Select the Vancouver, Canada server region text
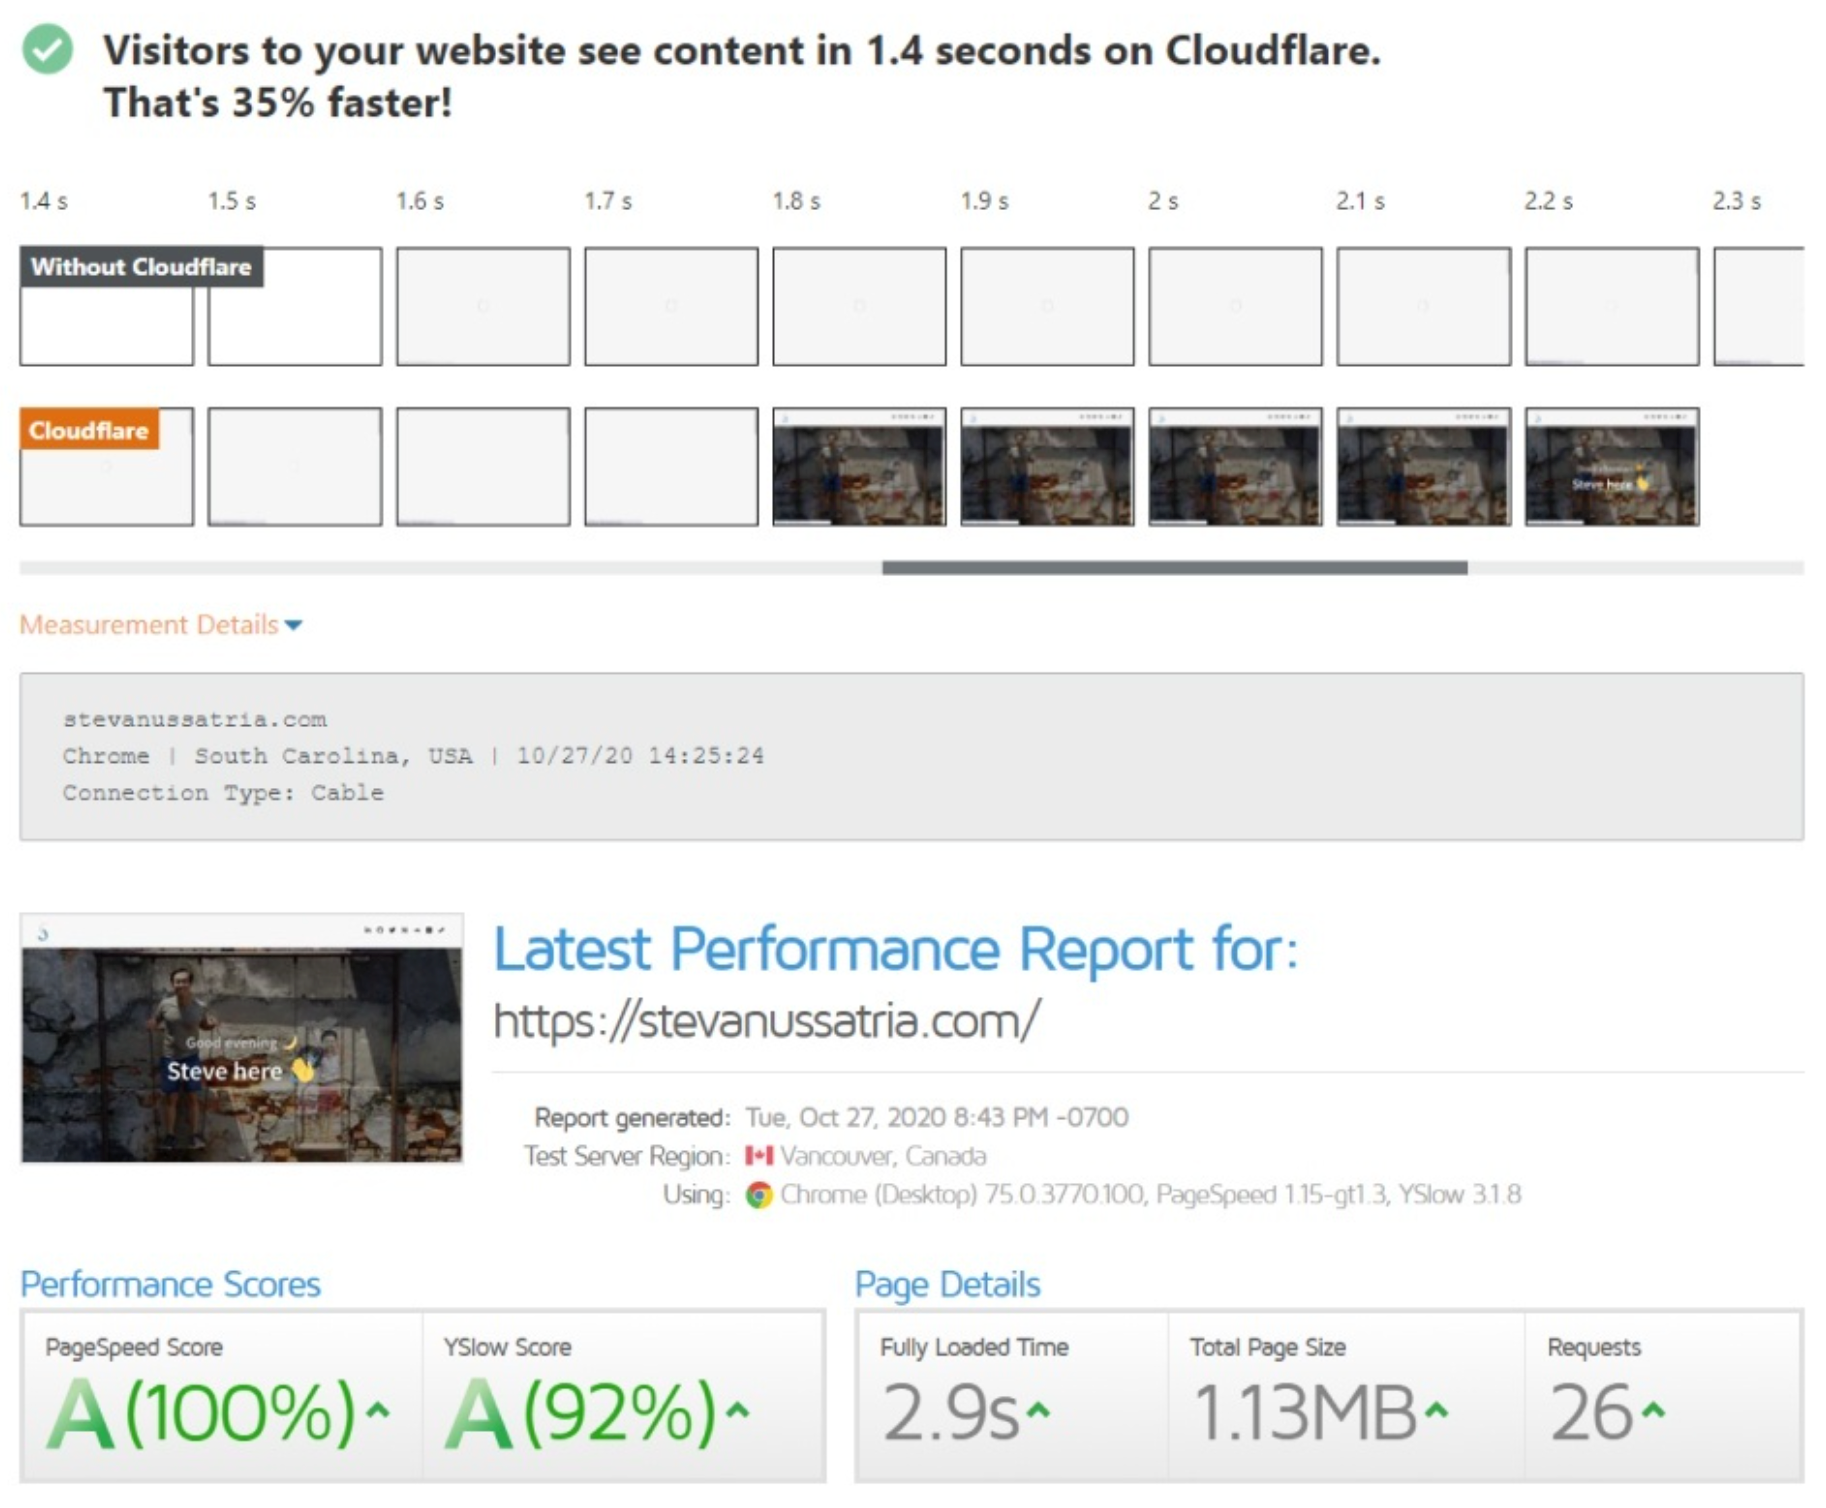 point(883,1156)
